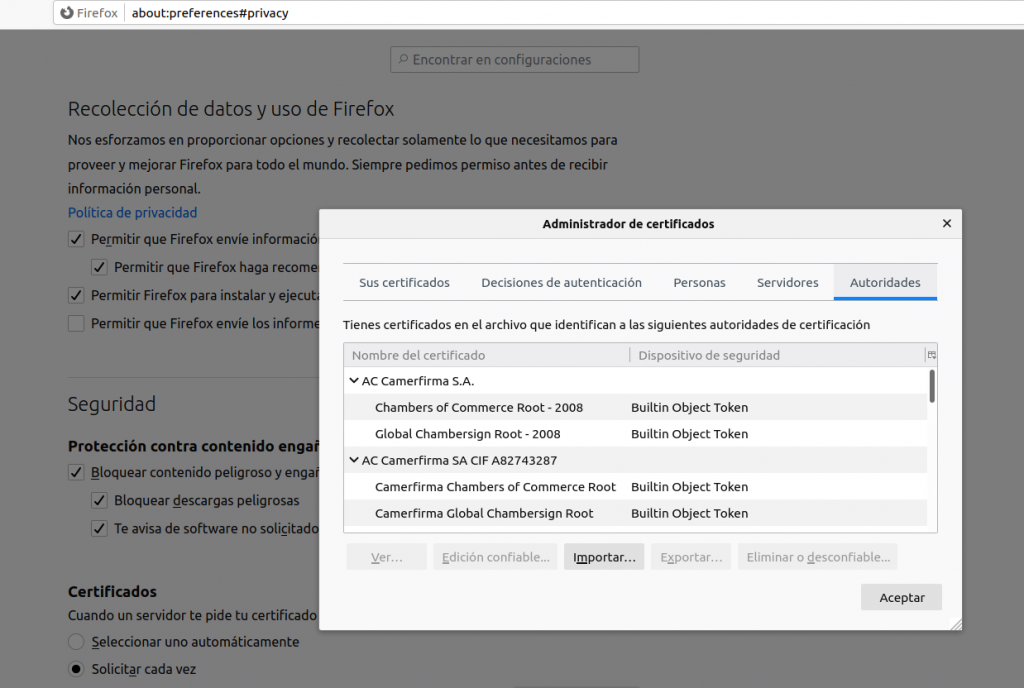Click the Importar... button

604,557
